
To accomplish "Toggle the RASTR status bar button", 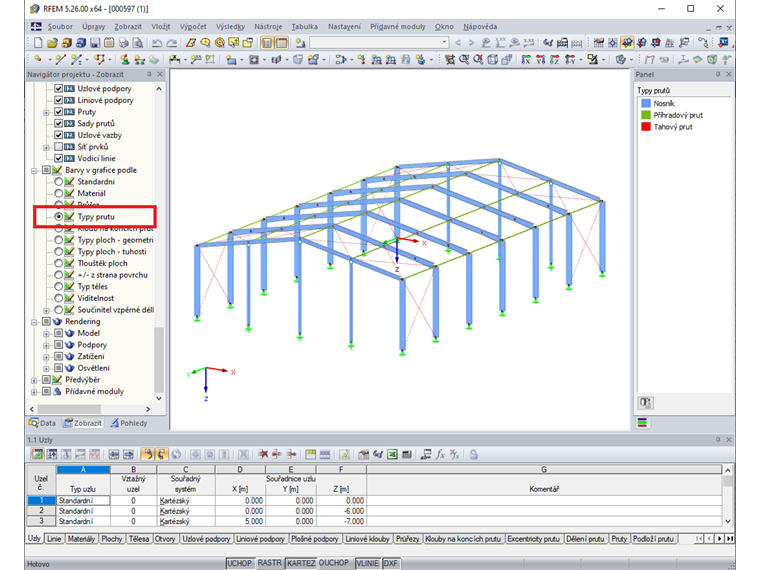I will (x=269, y=563).
